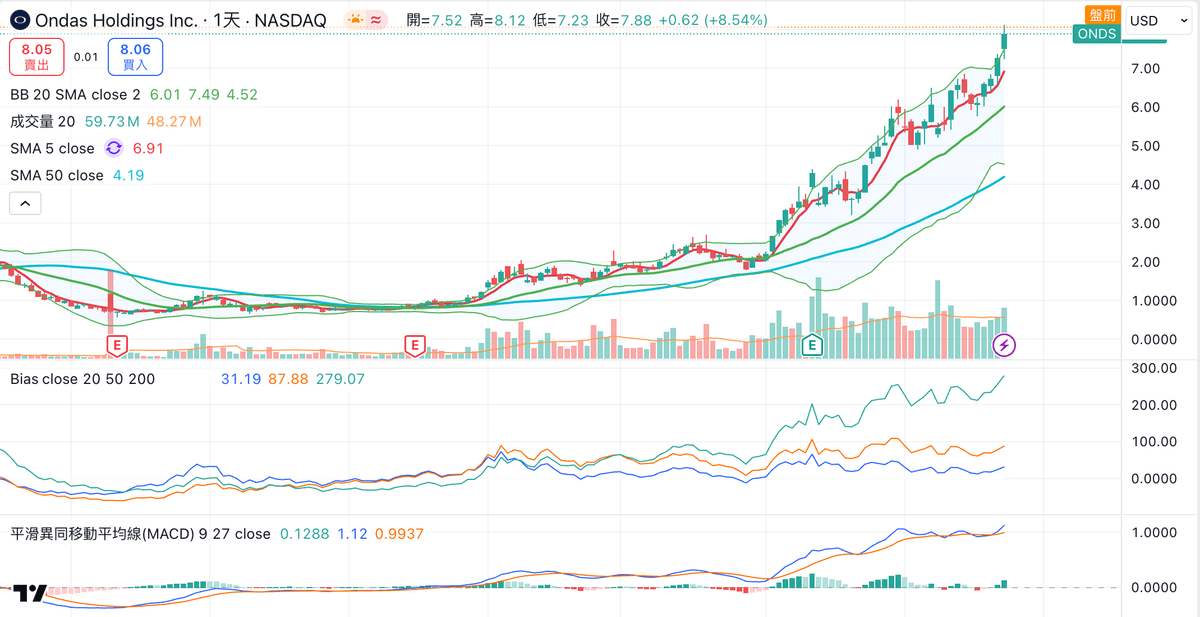Click the 7.00 price axis label
The width and height of the screenshot is (1200, 617).
point(1145,68)
